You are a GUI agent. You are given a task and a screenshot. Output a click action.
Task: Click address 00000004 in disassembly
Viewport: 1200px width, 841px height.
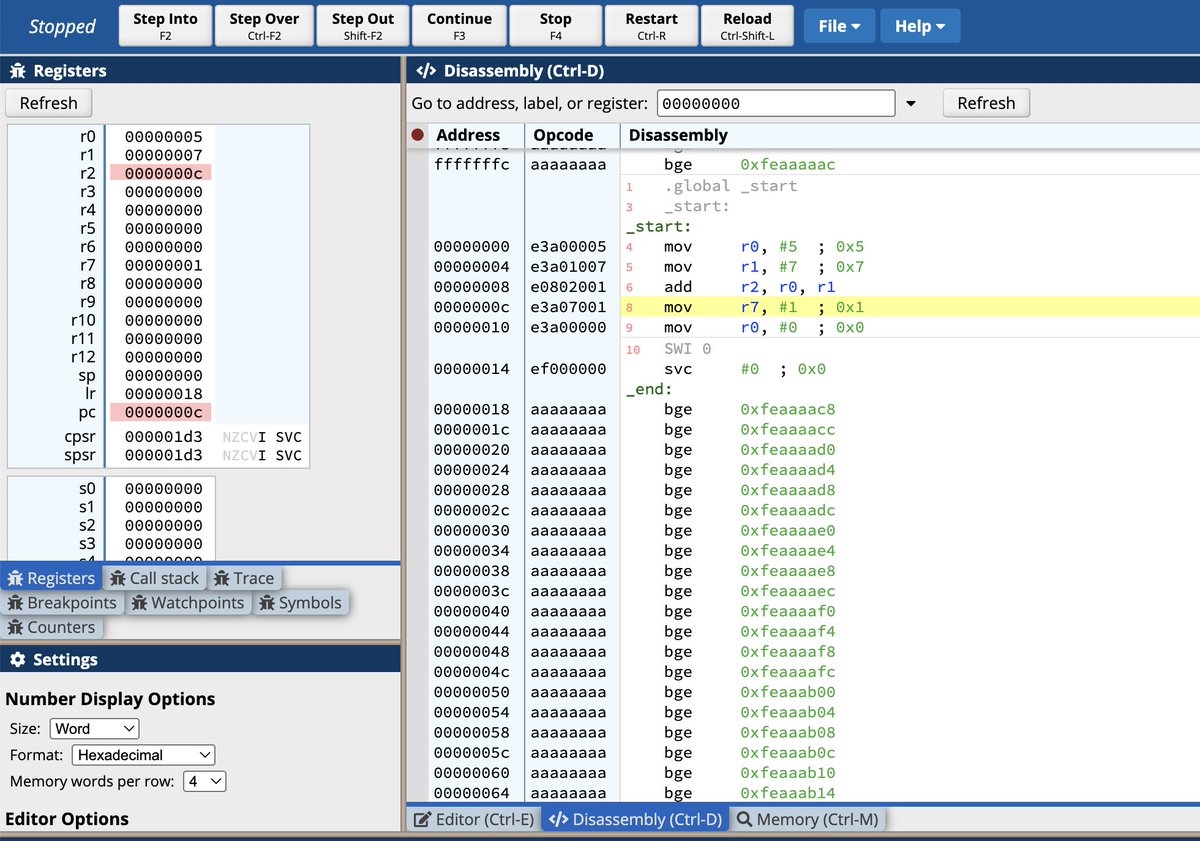pos(471,267)
